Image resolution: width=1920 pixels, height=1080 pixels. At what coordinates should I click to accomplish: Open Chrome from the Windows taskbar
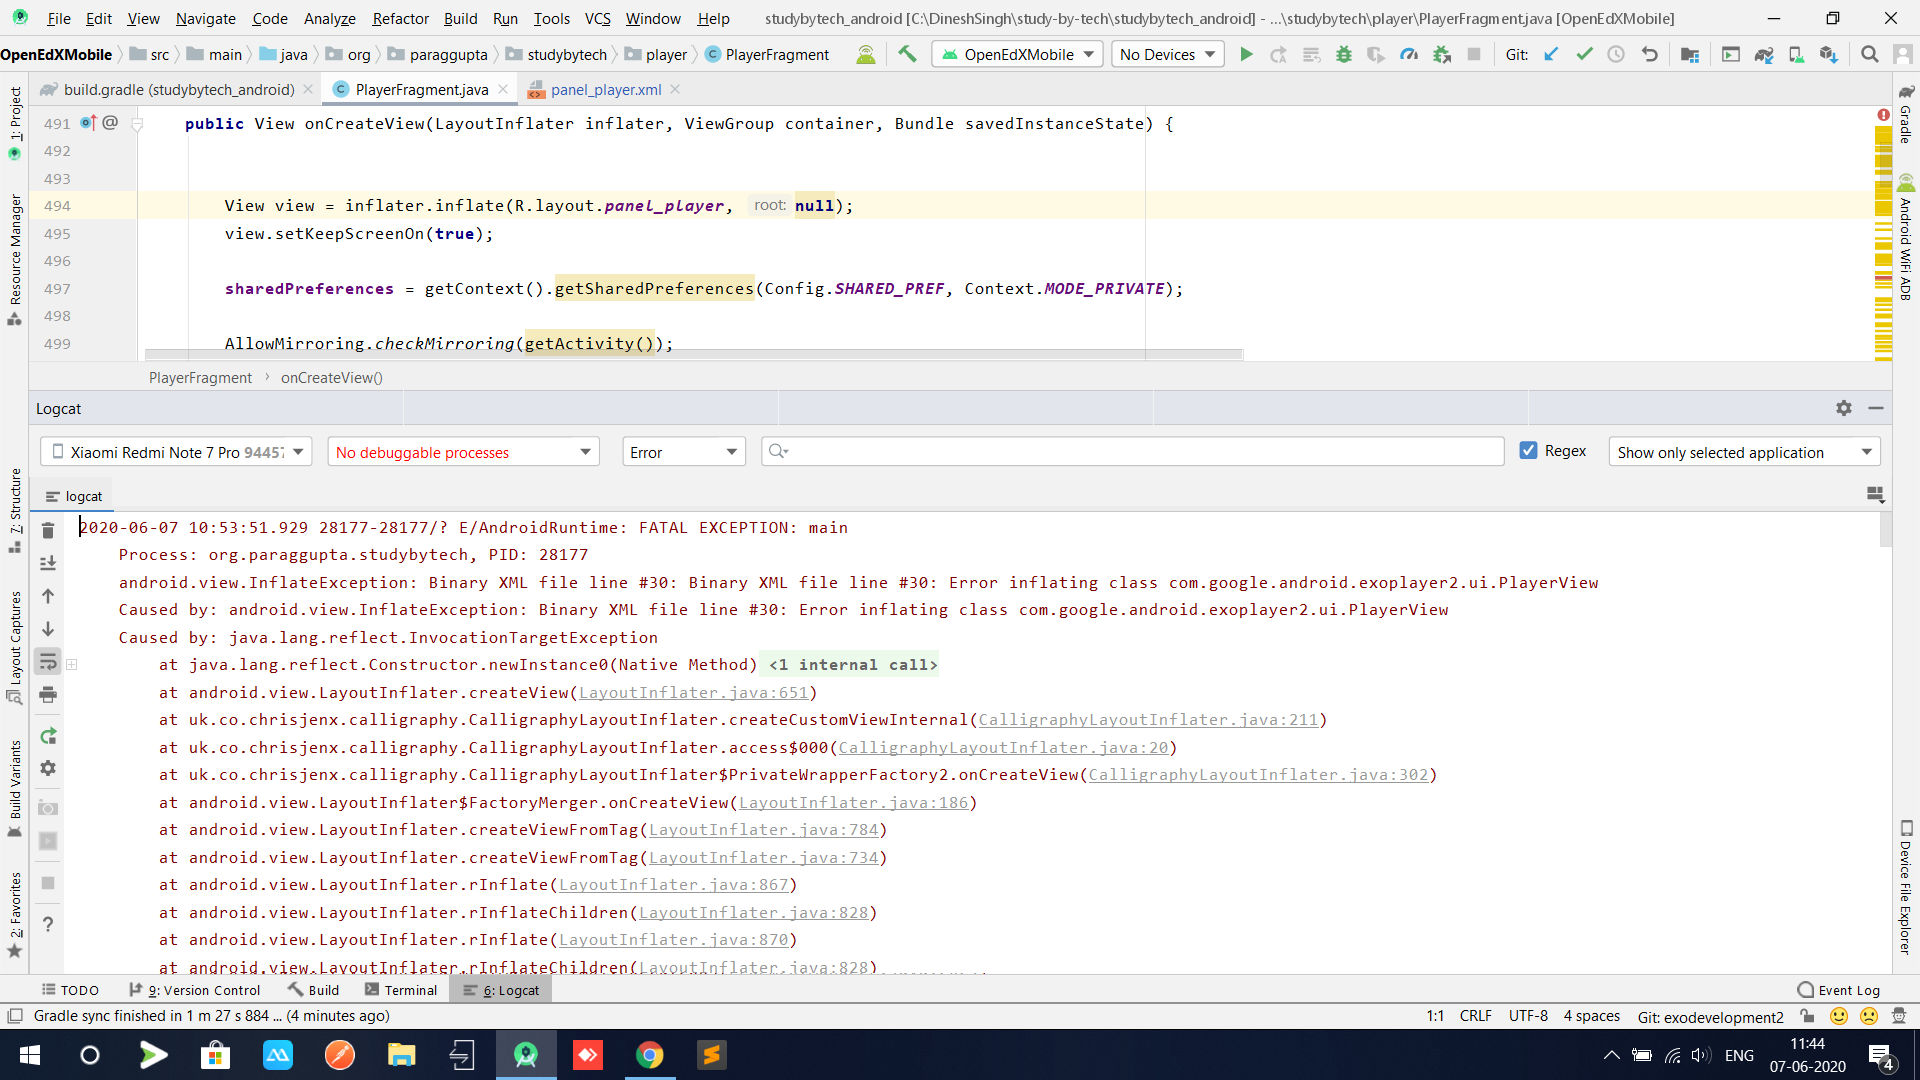(x=649, y=1055)
